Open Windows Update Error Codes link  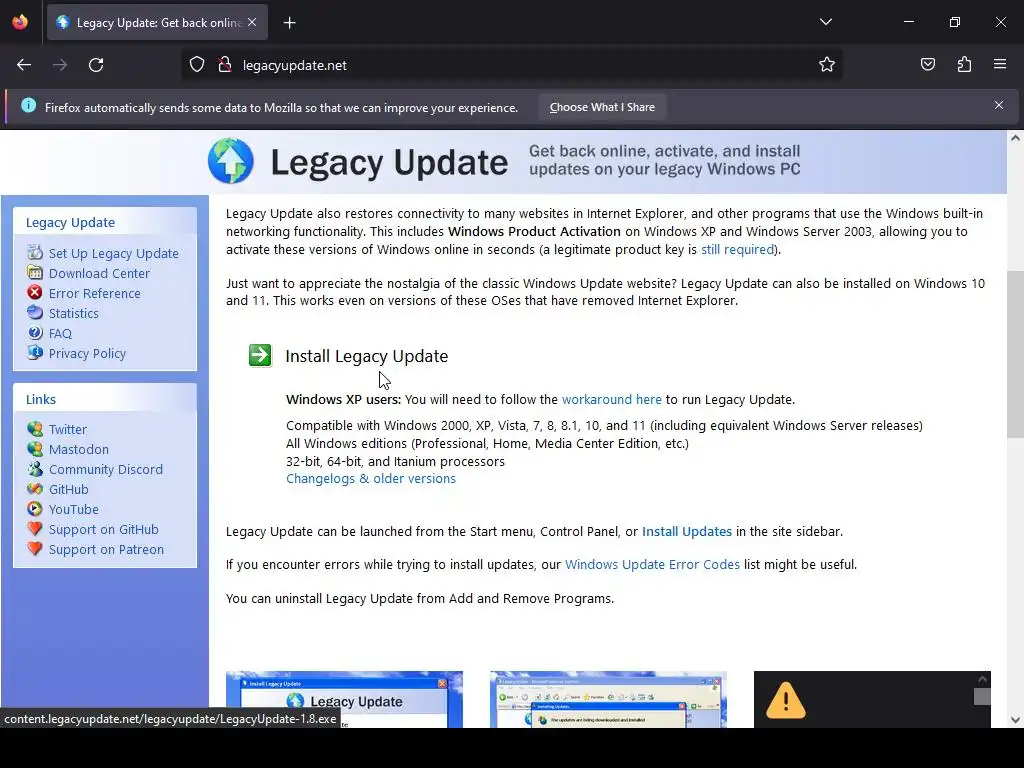(652, 564)
